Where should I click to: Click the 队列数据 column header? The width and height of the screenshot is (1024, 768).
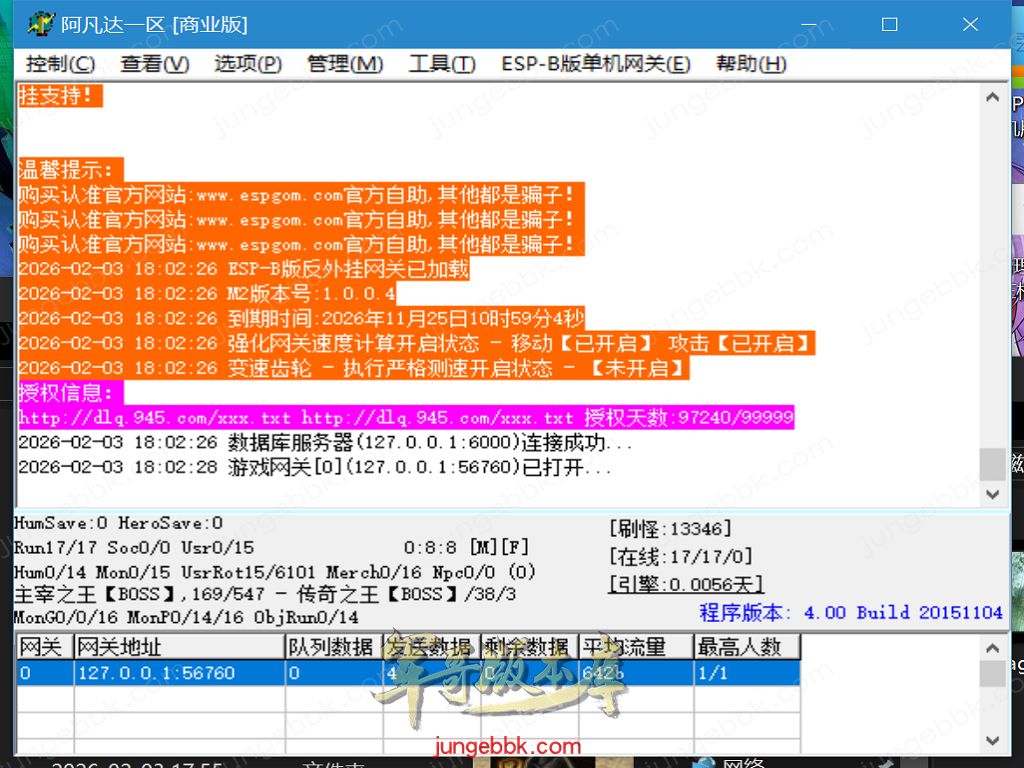[333, 647]
